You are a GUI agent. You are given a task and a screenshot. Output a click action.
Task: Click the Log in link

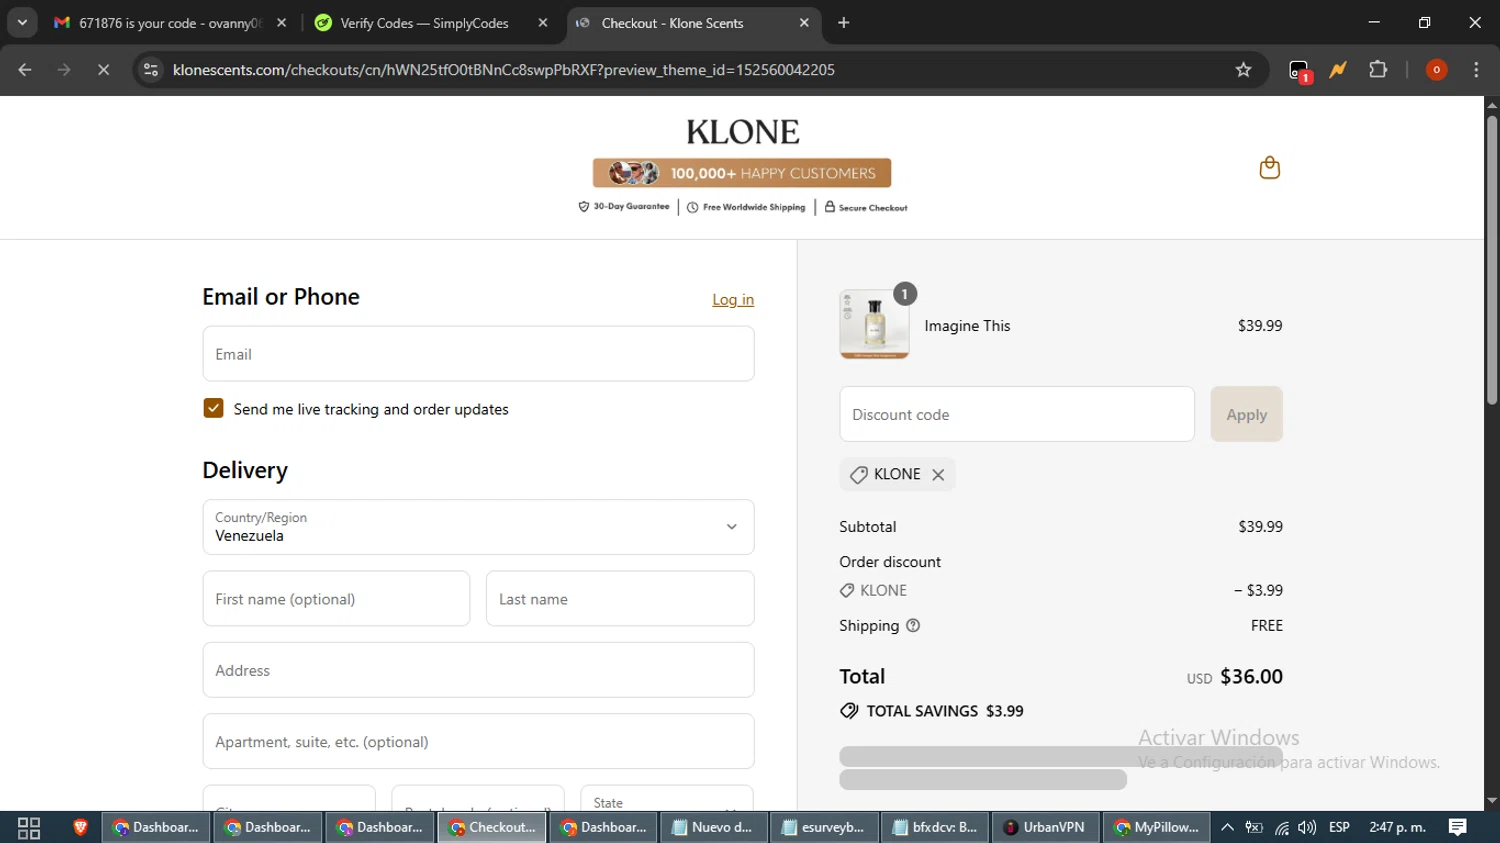[733, 300]
